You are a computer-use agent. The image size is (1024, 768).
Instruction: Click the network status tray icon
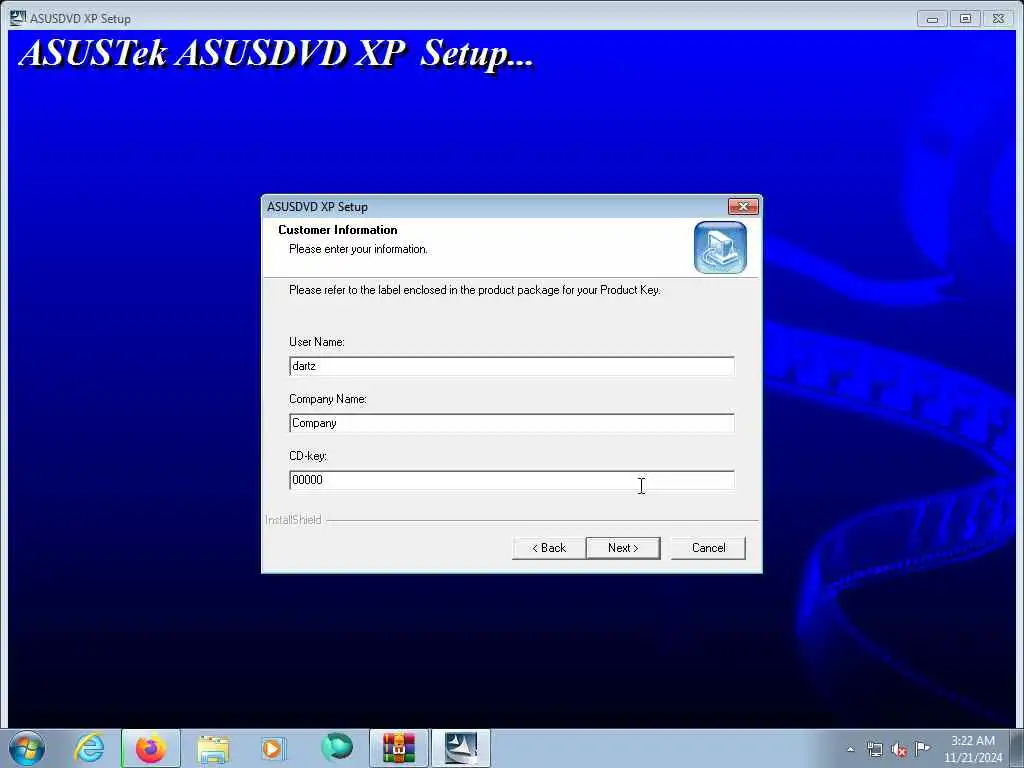pos(874,749)
